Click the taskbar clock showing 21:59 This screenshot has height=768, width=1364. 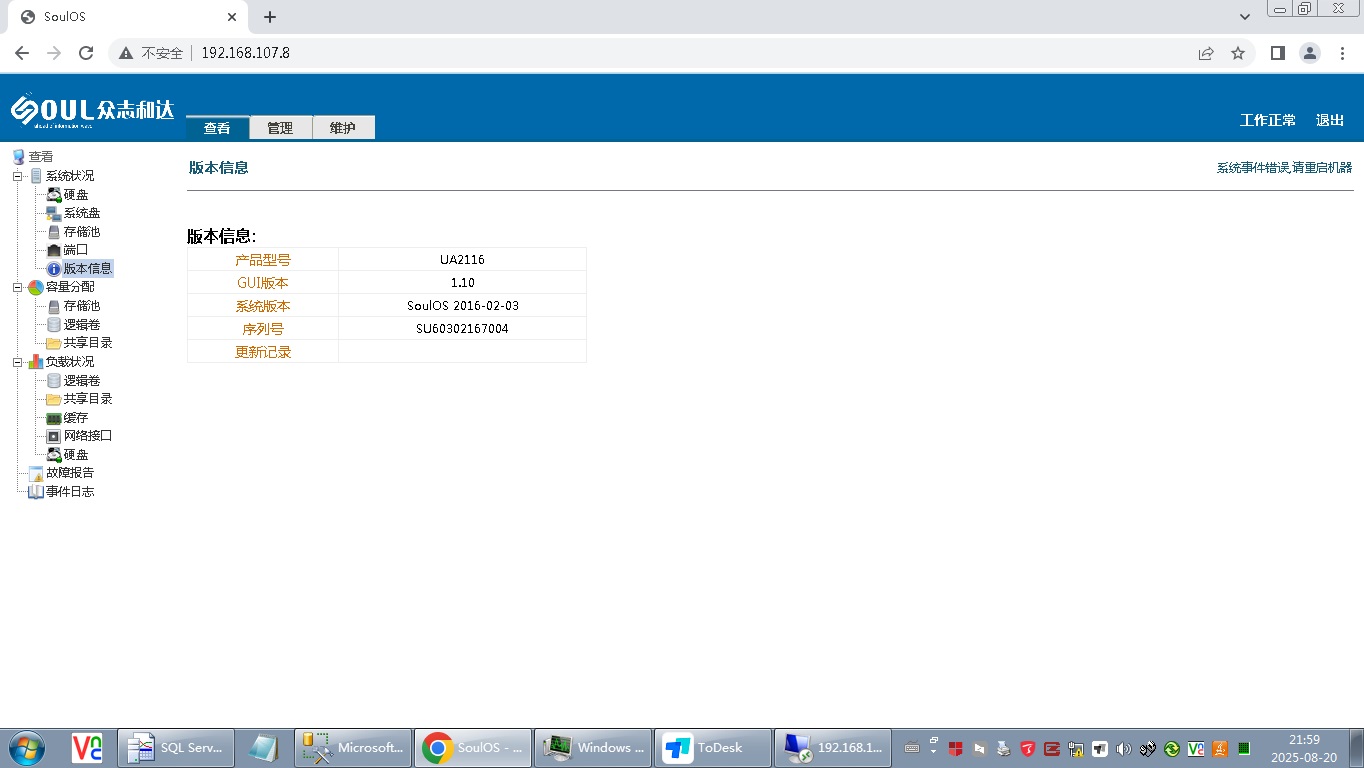[x=1304, y=740]
